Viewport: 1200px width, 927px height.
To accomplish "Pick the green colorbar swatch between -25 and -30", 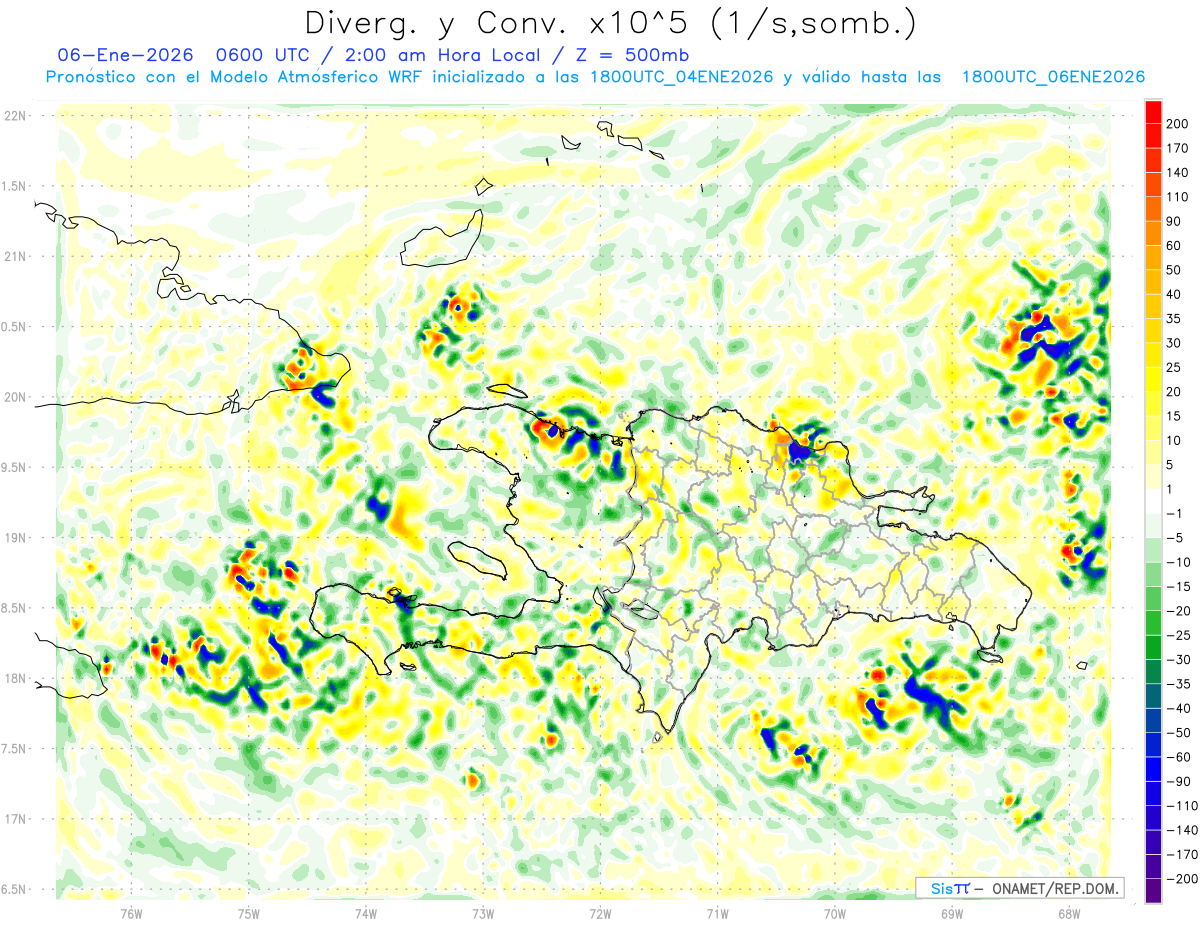I will pos(1153,648).
